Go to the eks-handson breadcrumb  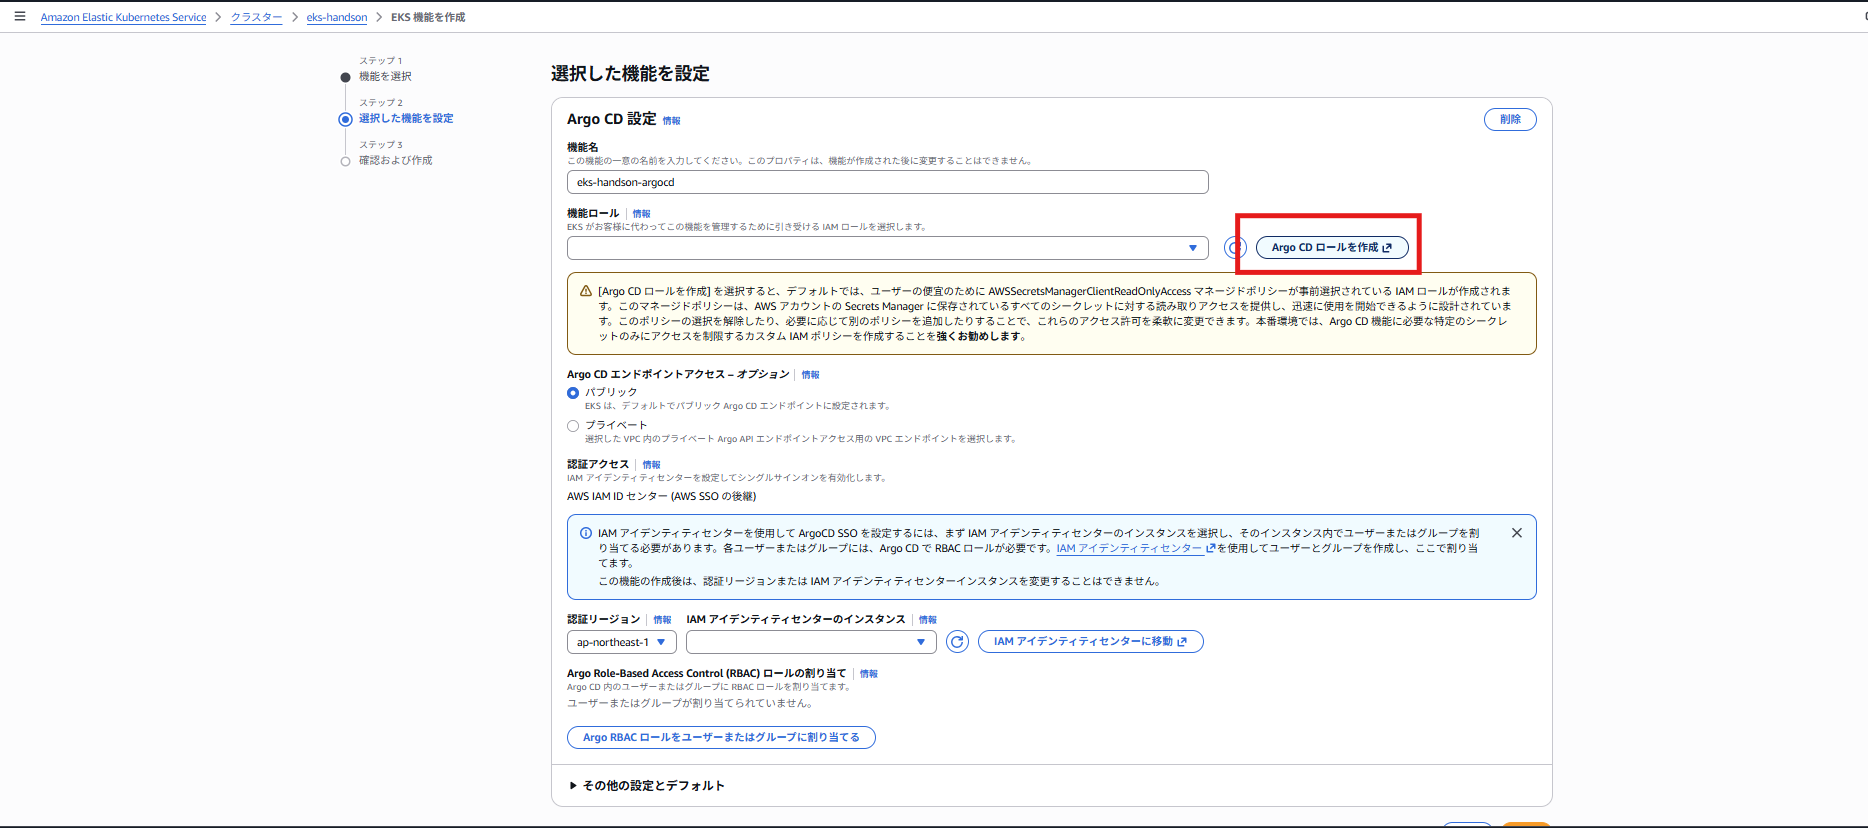pyautogui.click(x=337, y=17)
